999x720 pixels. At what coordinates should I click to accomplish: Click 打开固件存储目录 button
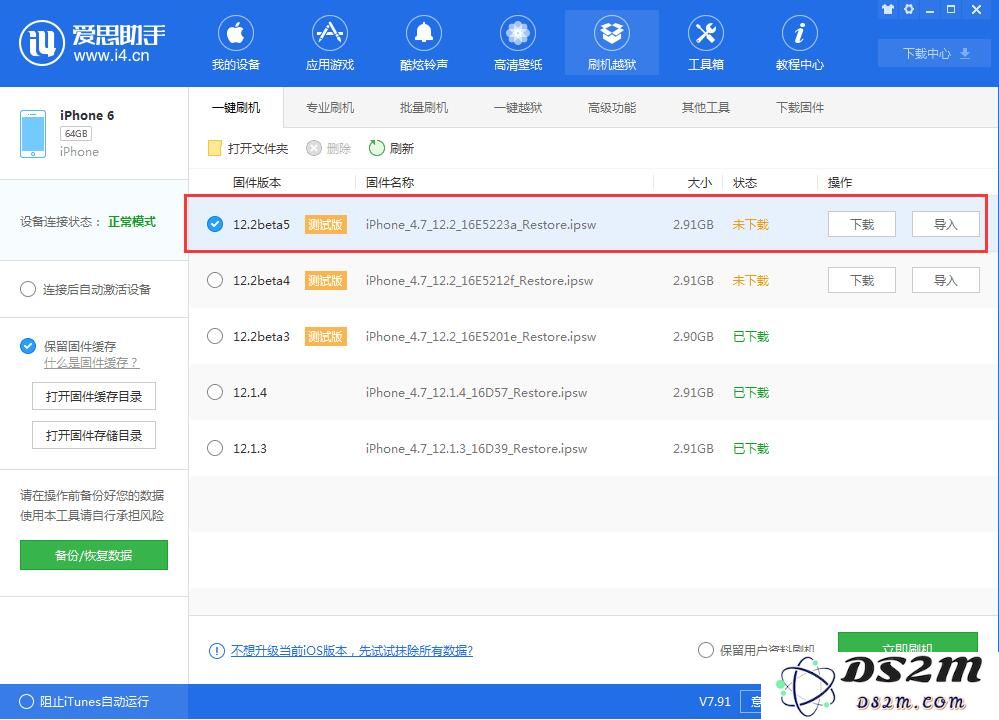(94, 436)
